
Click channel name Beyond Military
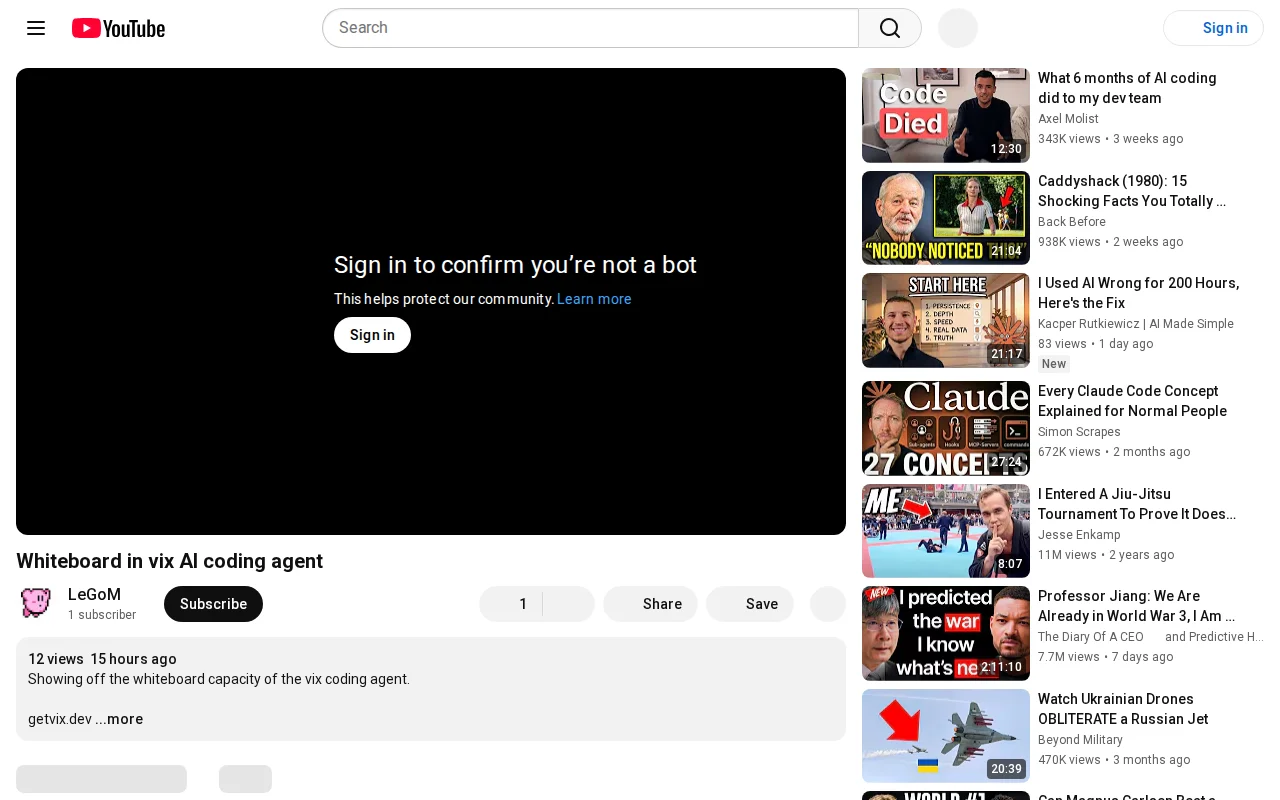(1080, 740)
